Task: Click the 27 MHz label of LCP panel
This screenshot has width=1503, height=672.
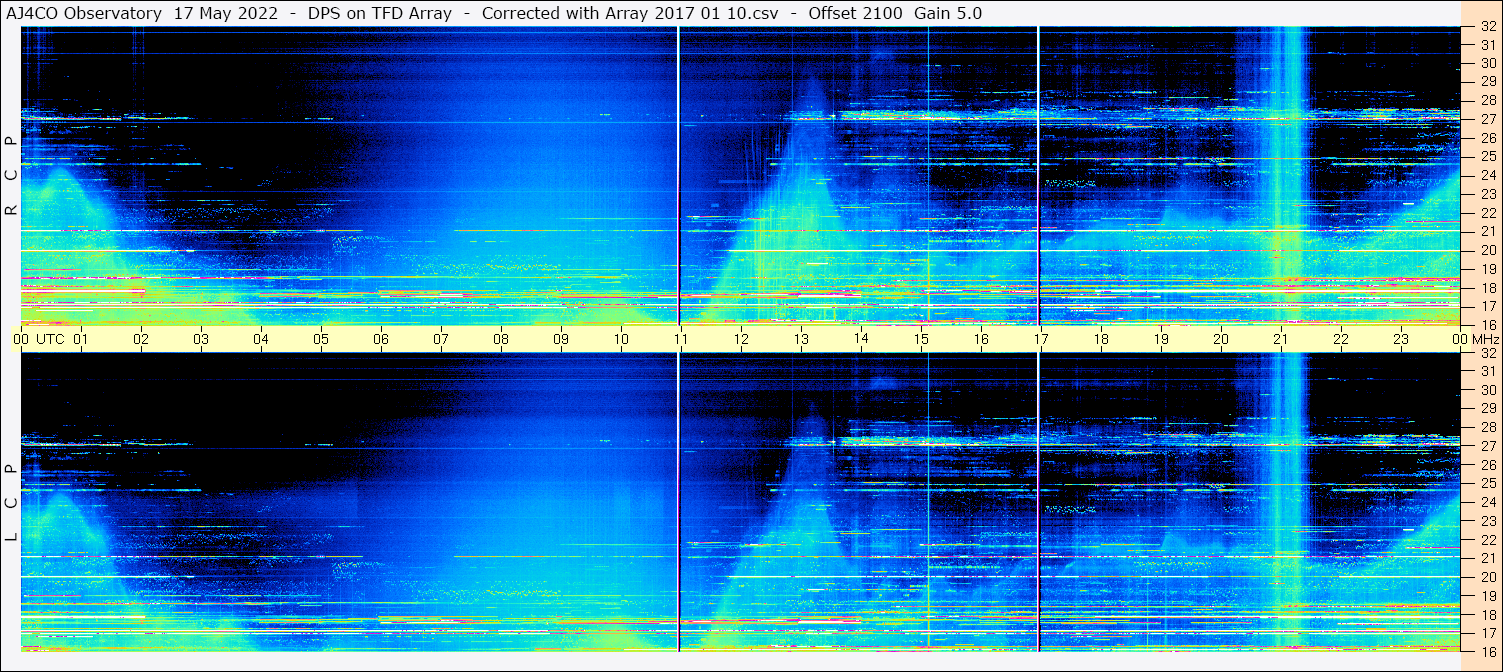Action: tap(1488, 446)
